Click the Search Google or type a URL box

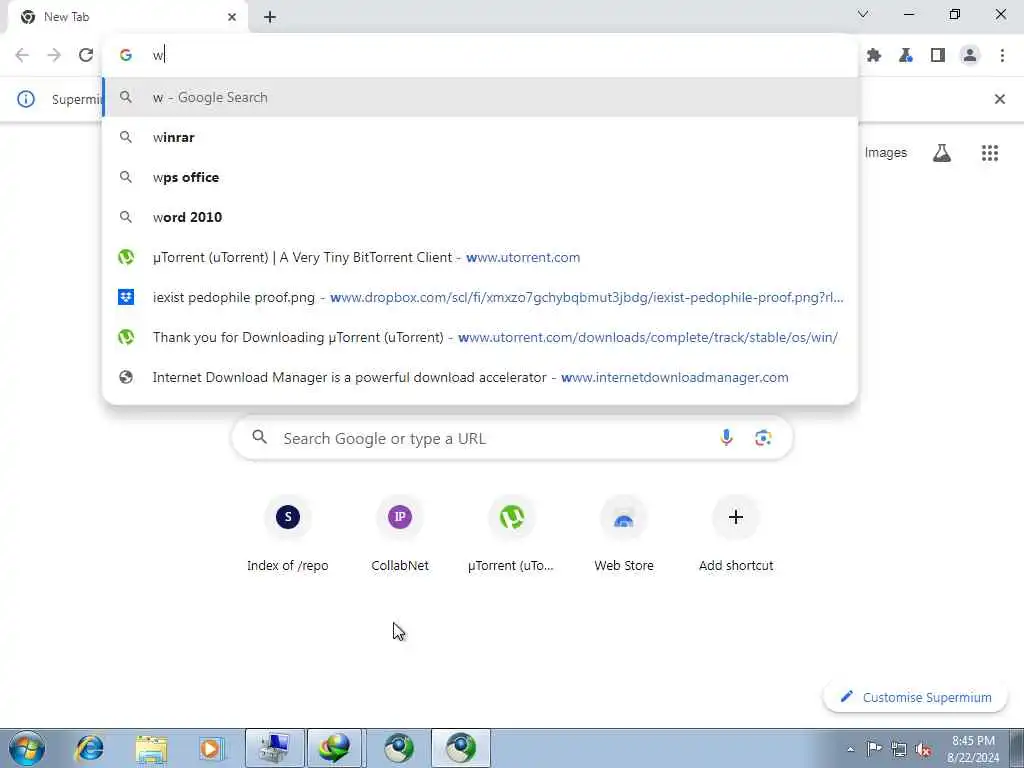coord(513,438)
